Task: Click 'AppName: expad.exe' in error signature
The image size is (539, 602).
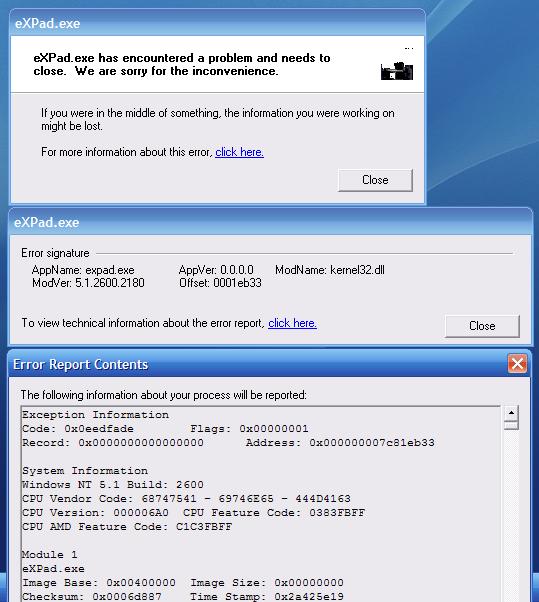Action: point(83,270)
